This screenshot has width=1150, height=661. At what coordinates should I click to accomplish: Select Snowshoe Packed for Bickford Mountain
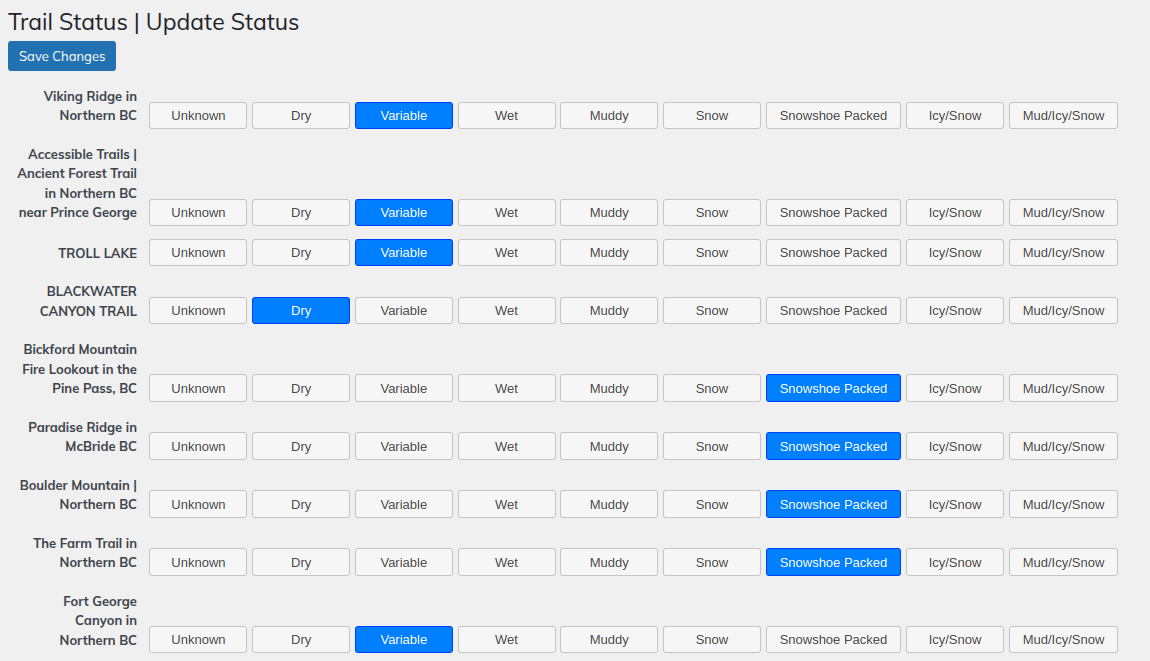[x=833, y=388]
